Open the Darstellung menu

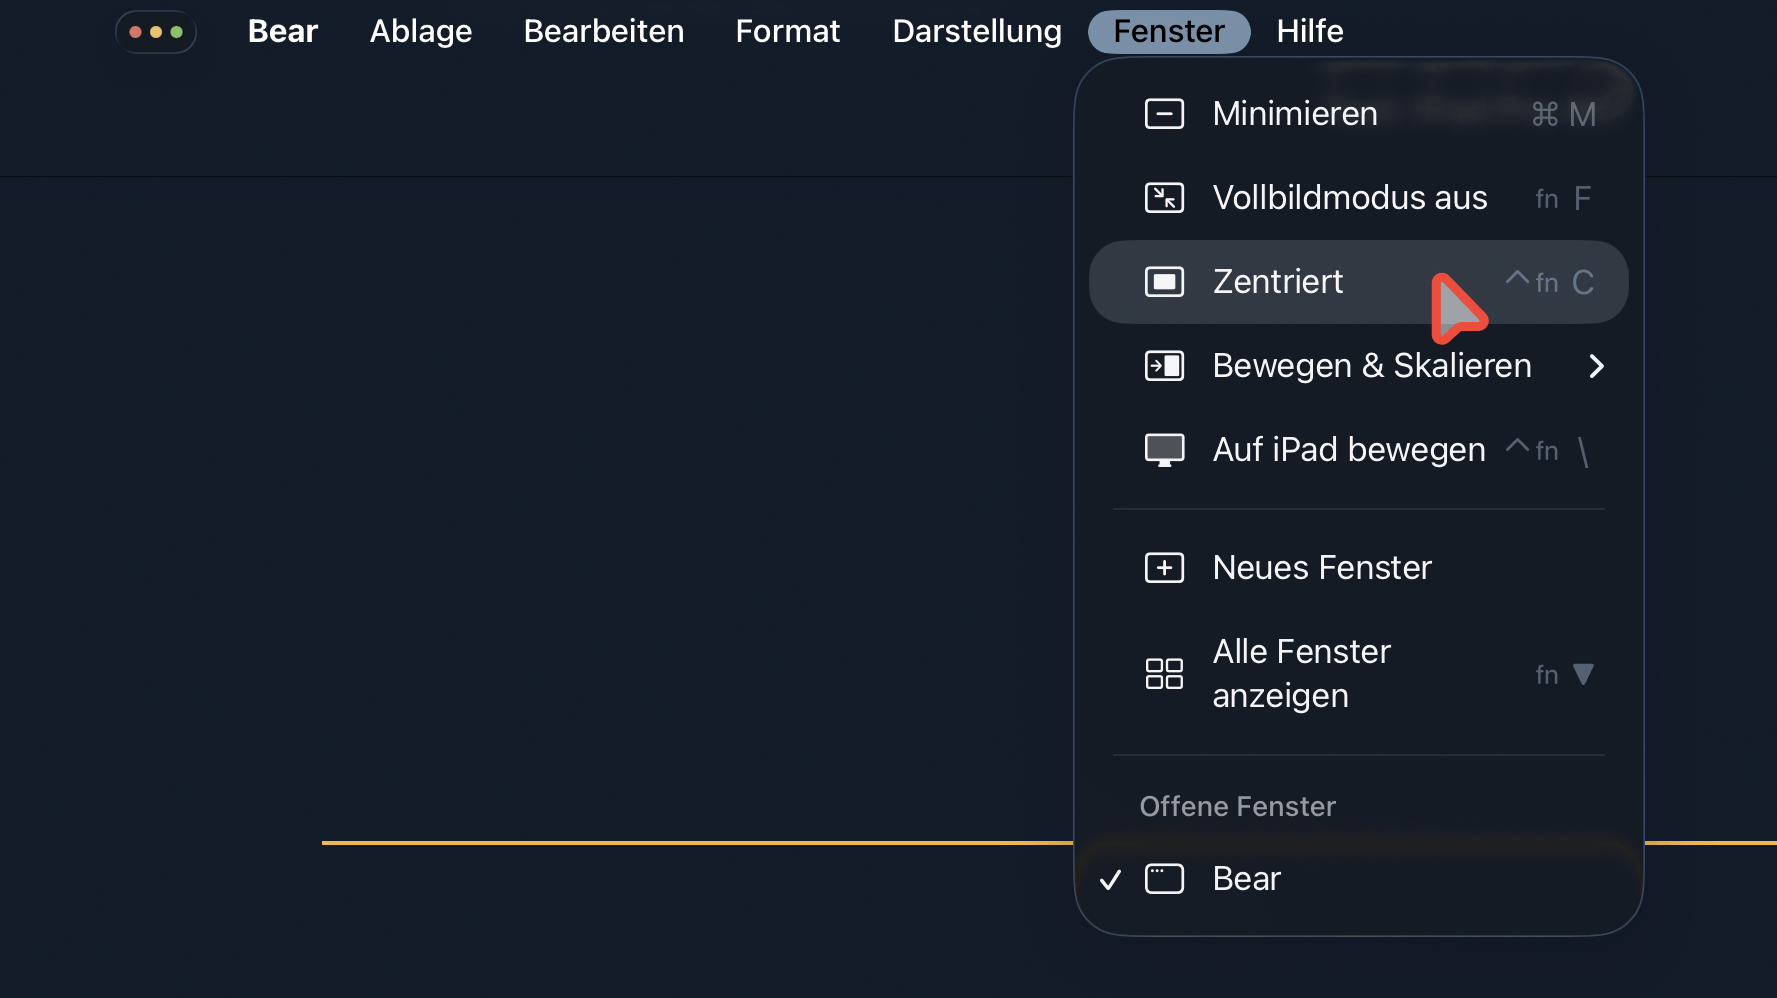[x=976, y=31]
